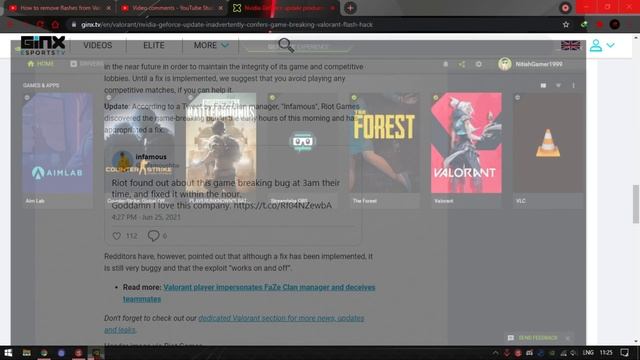Like the infamous tweet heart icon
The width and height of the screenshot is (640, 360).
(117, 236)
